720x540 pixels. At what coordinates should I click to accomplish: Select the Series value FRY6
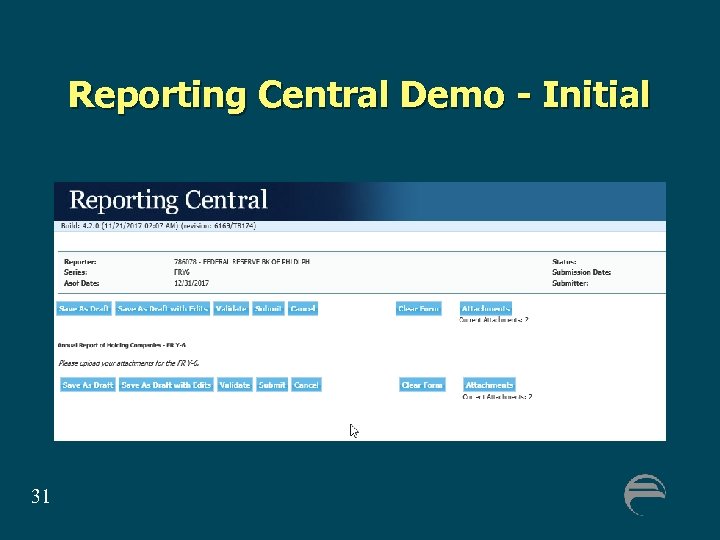(182, 272)
